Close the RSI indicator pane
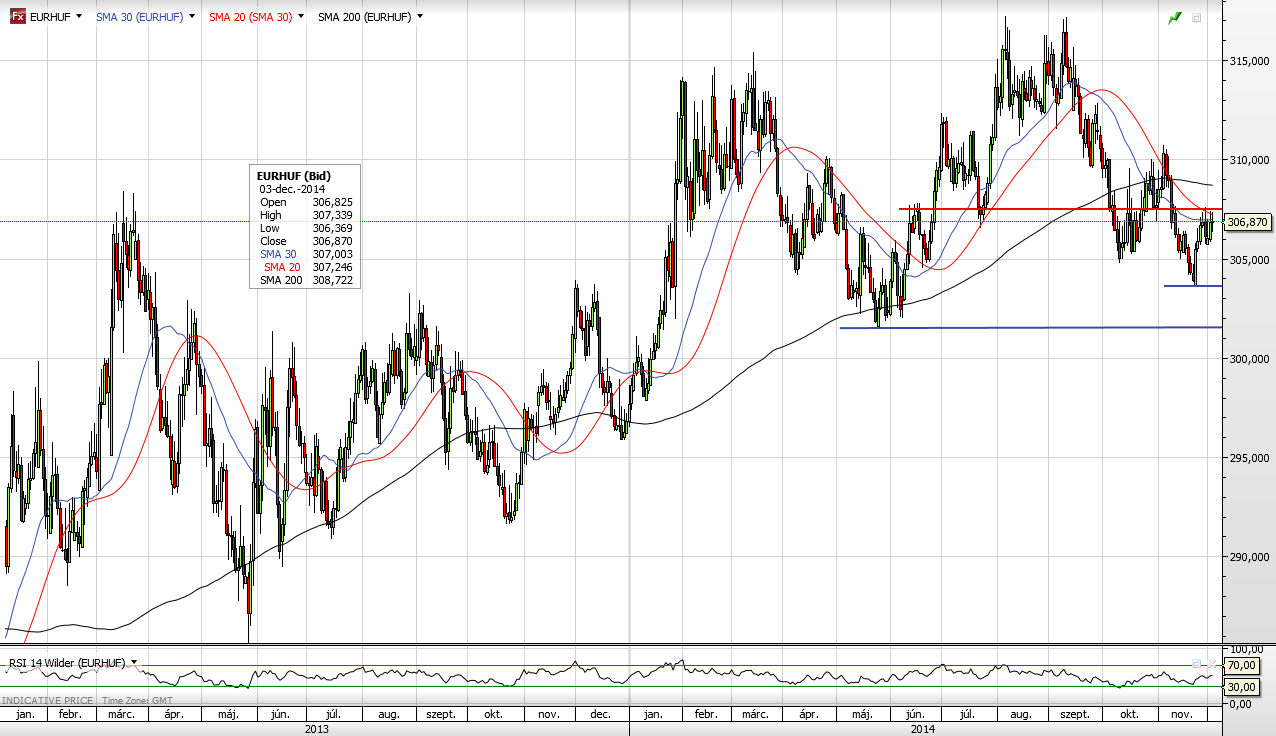Screen dimensions: 1276x736 (1212, 664)
